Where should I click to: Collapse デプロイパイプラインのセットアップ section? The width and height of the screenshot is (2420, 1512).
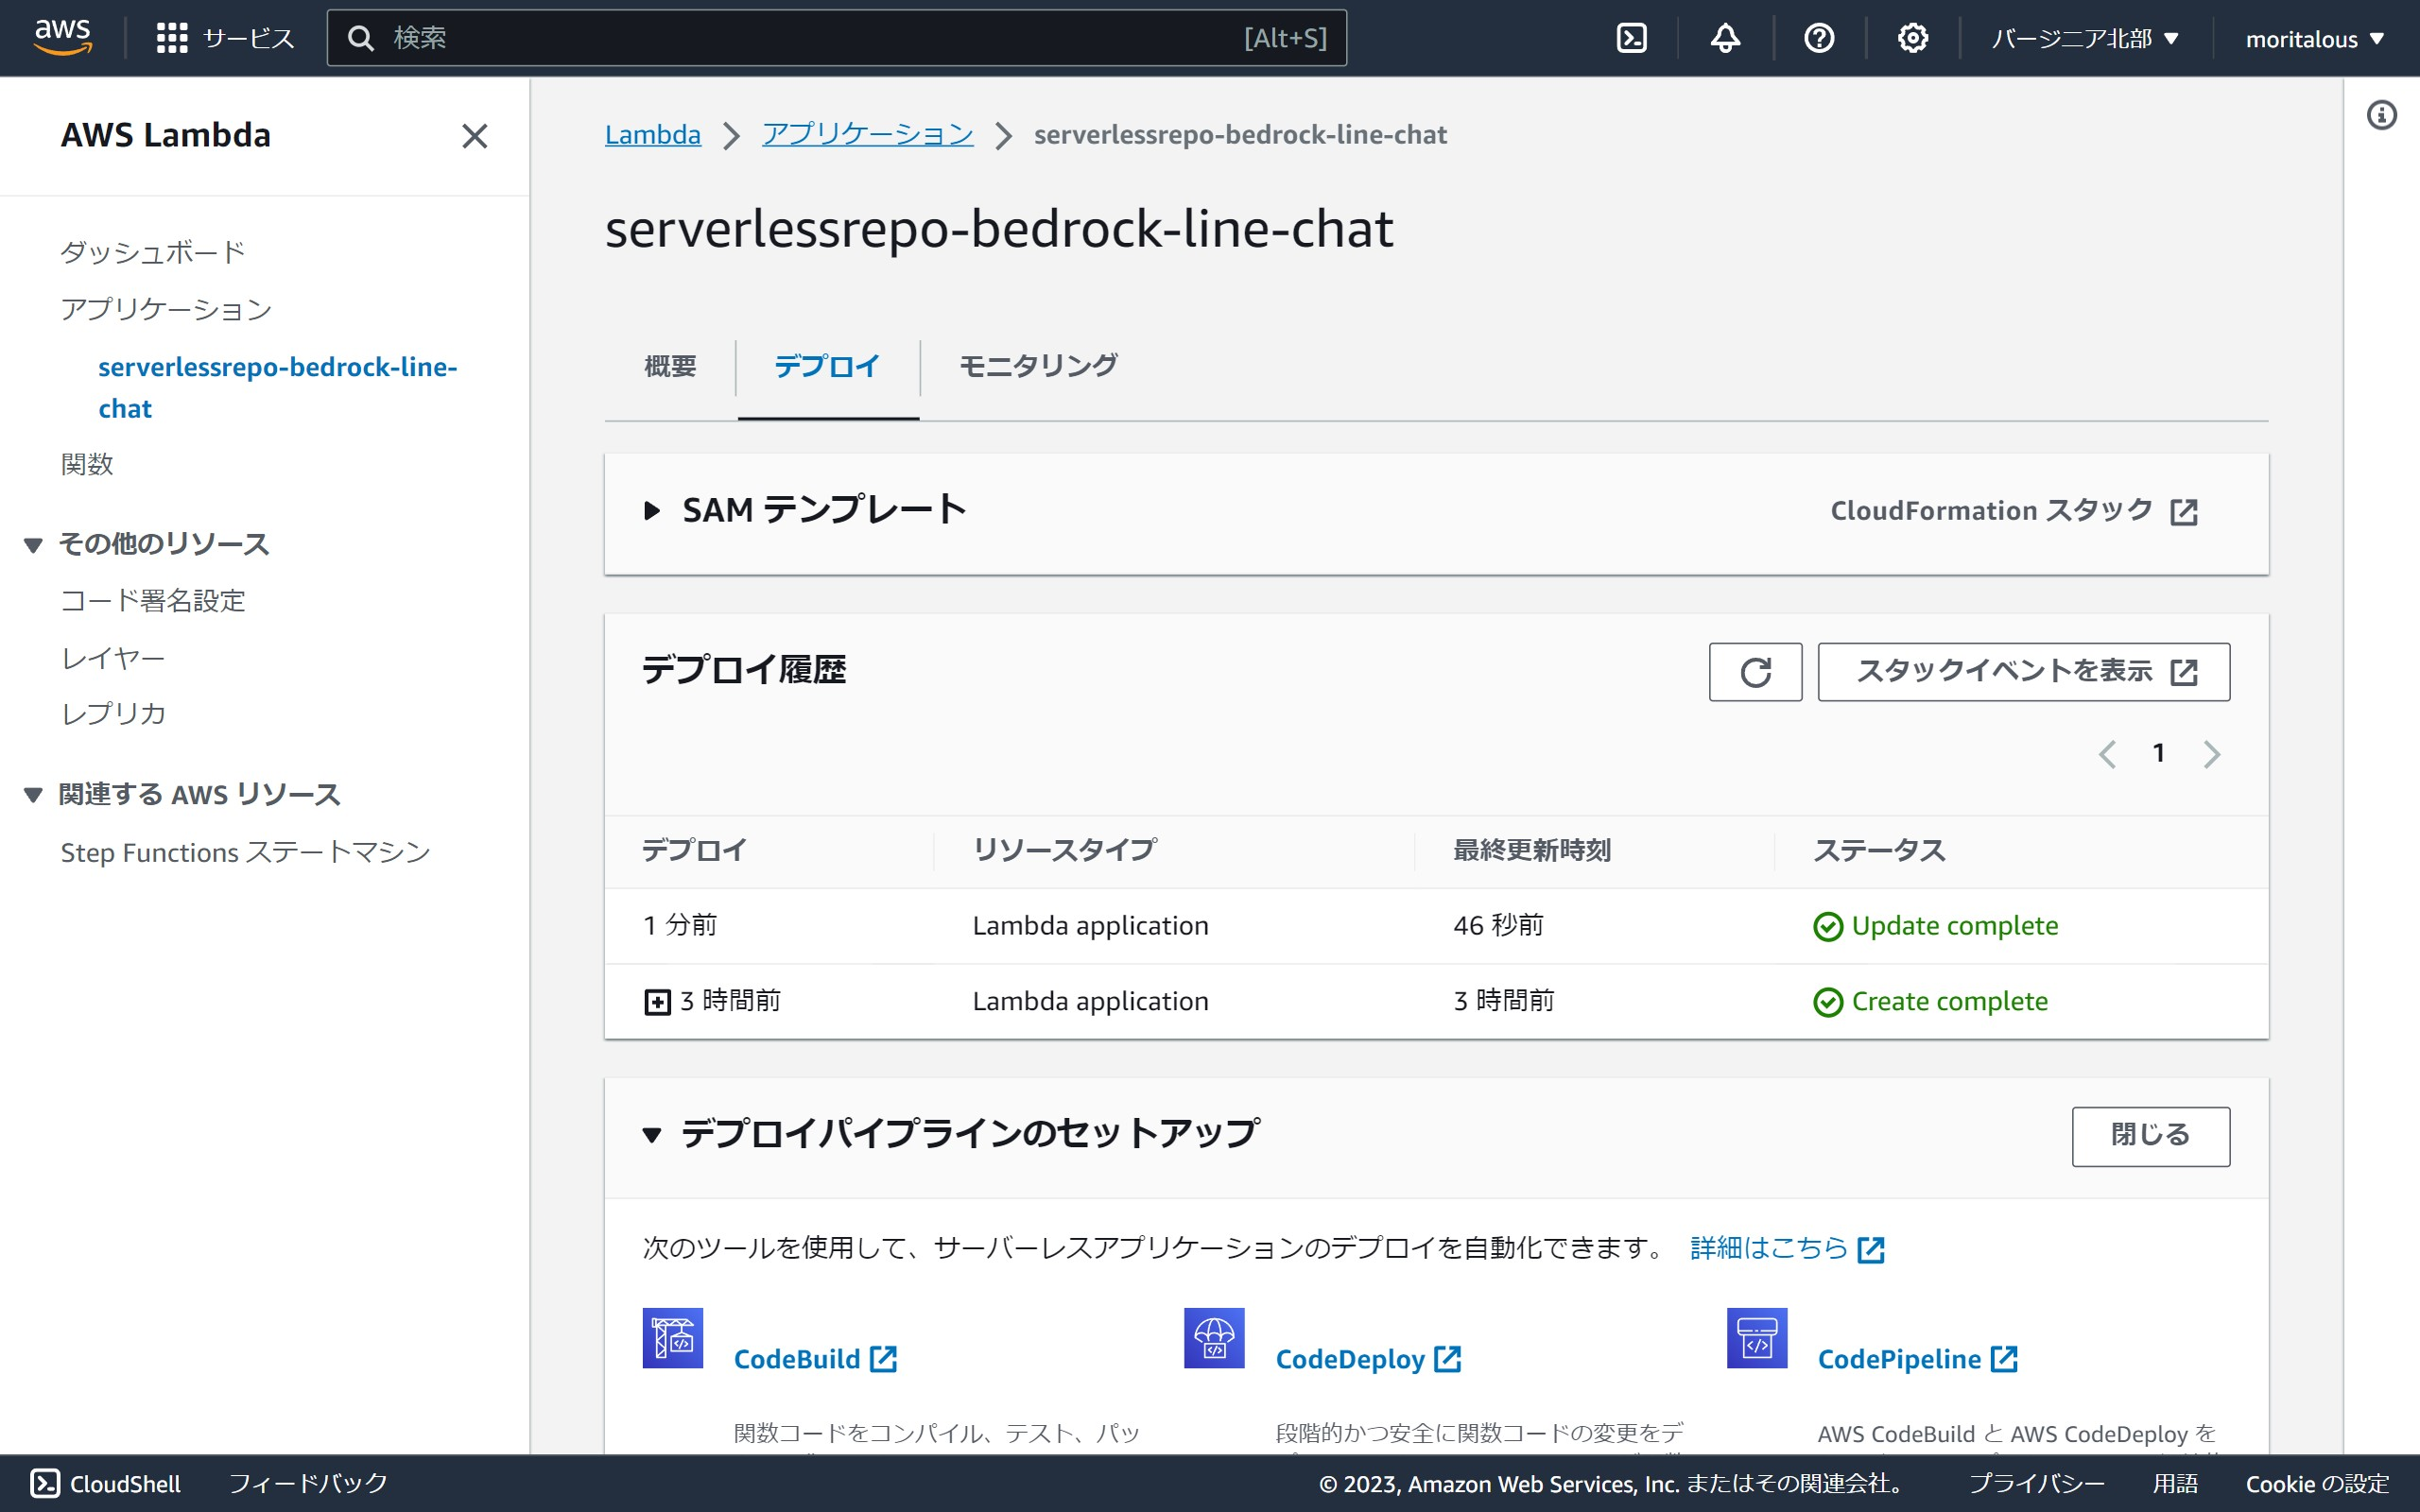[652, 1135]
